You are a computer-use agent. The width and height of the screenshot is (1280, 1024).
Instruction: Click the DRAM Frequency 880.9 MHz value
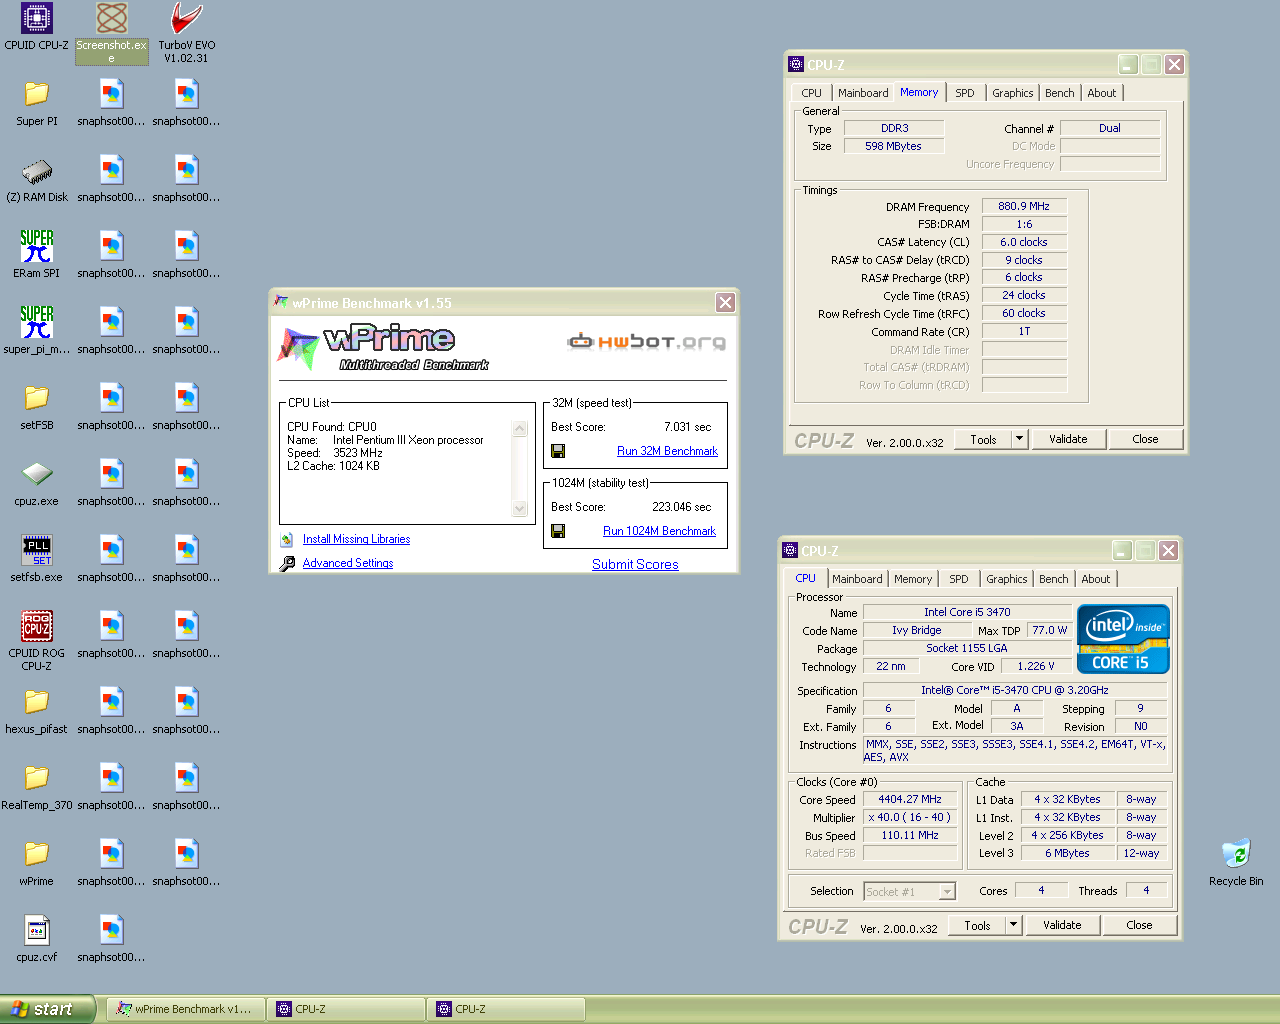(1024, 206)
